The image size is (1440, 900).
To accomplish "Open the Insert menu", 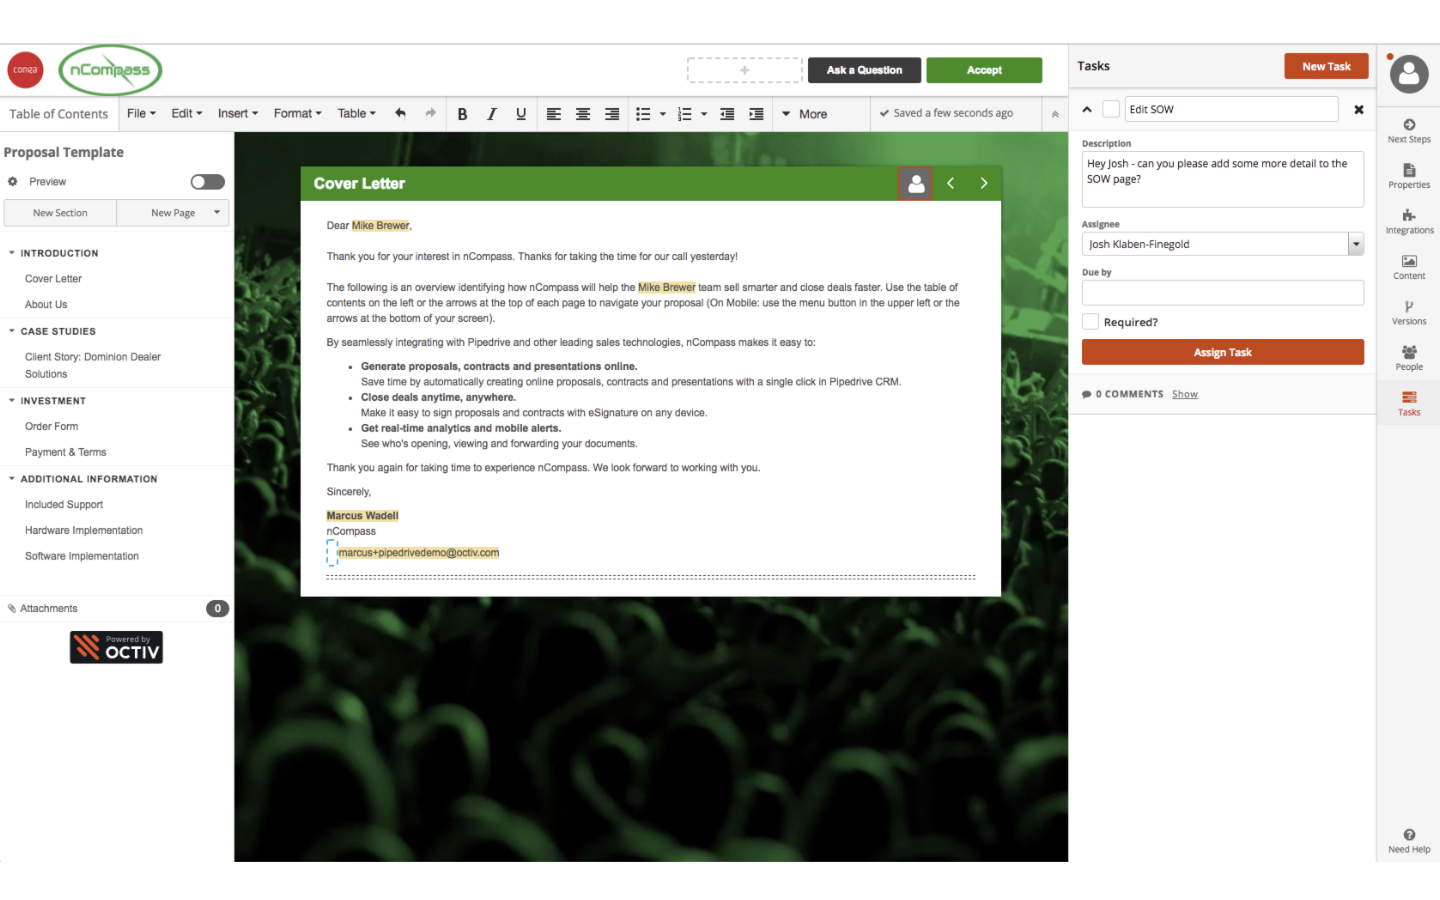I will (237, 113).
